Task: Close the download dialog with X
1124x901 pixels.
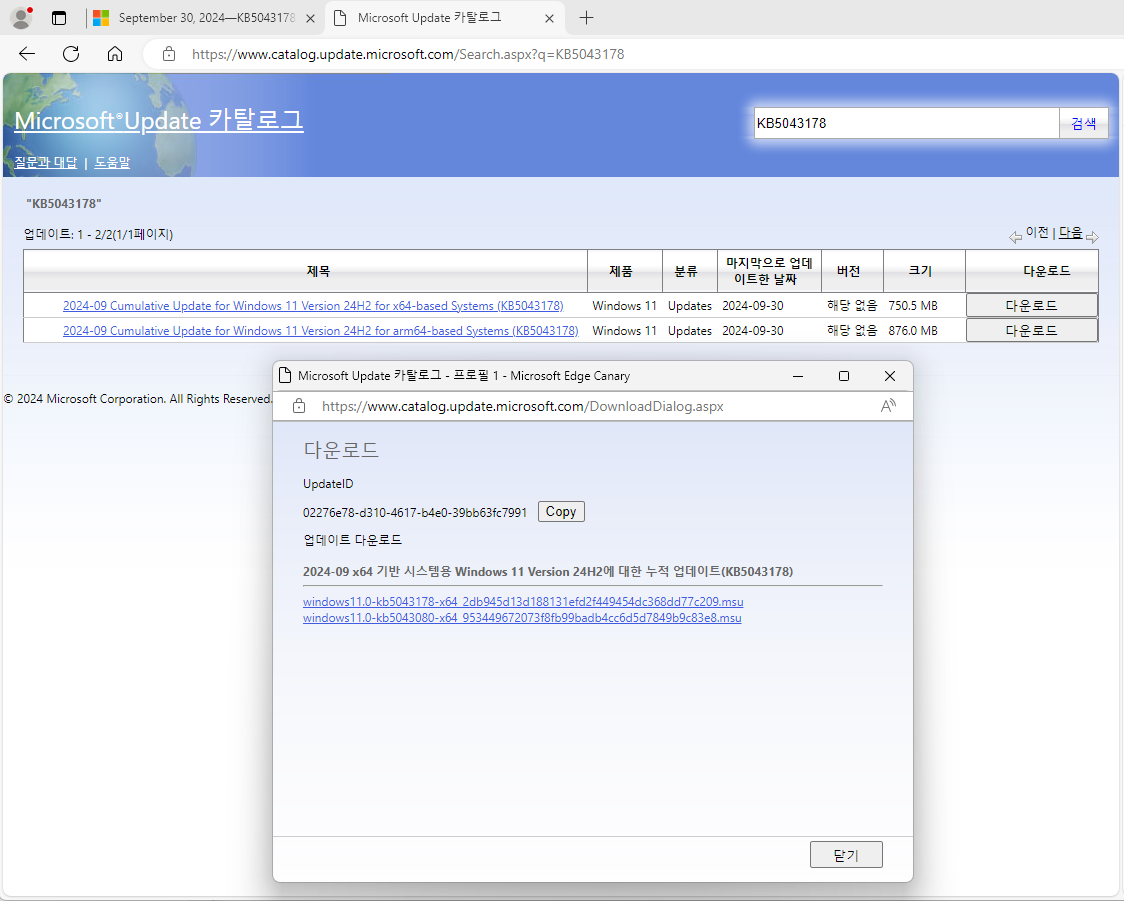Action: [x=890, y=376]
